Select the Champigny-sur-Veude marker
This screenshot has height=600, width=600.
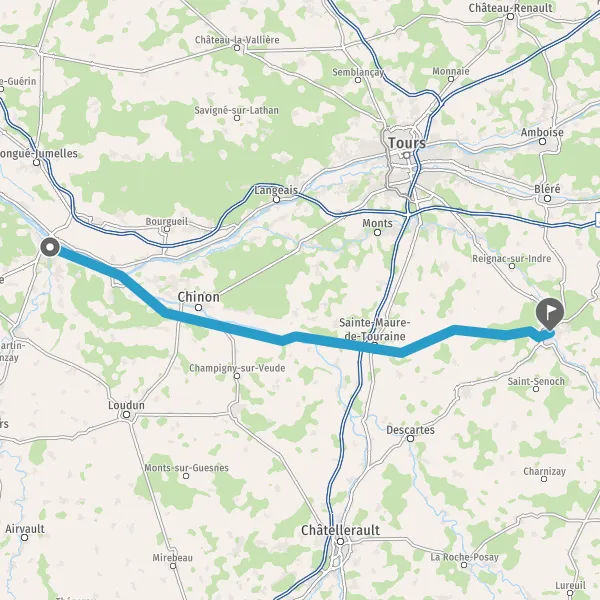click(x=237, y=376)
